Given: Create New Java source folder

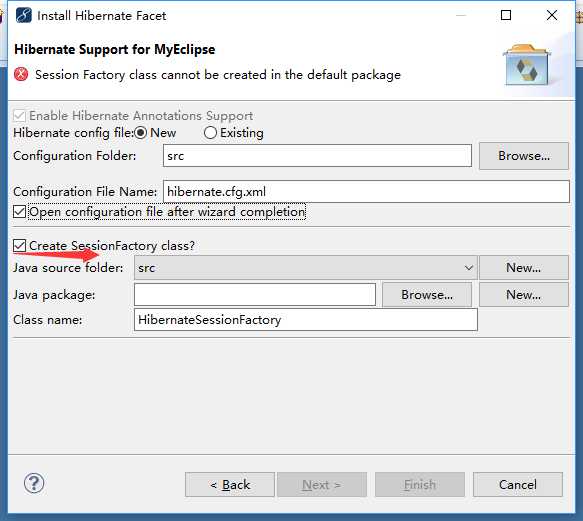Looking at the screenshot, I should click(524, 268).
